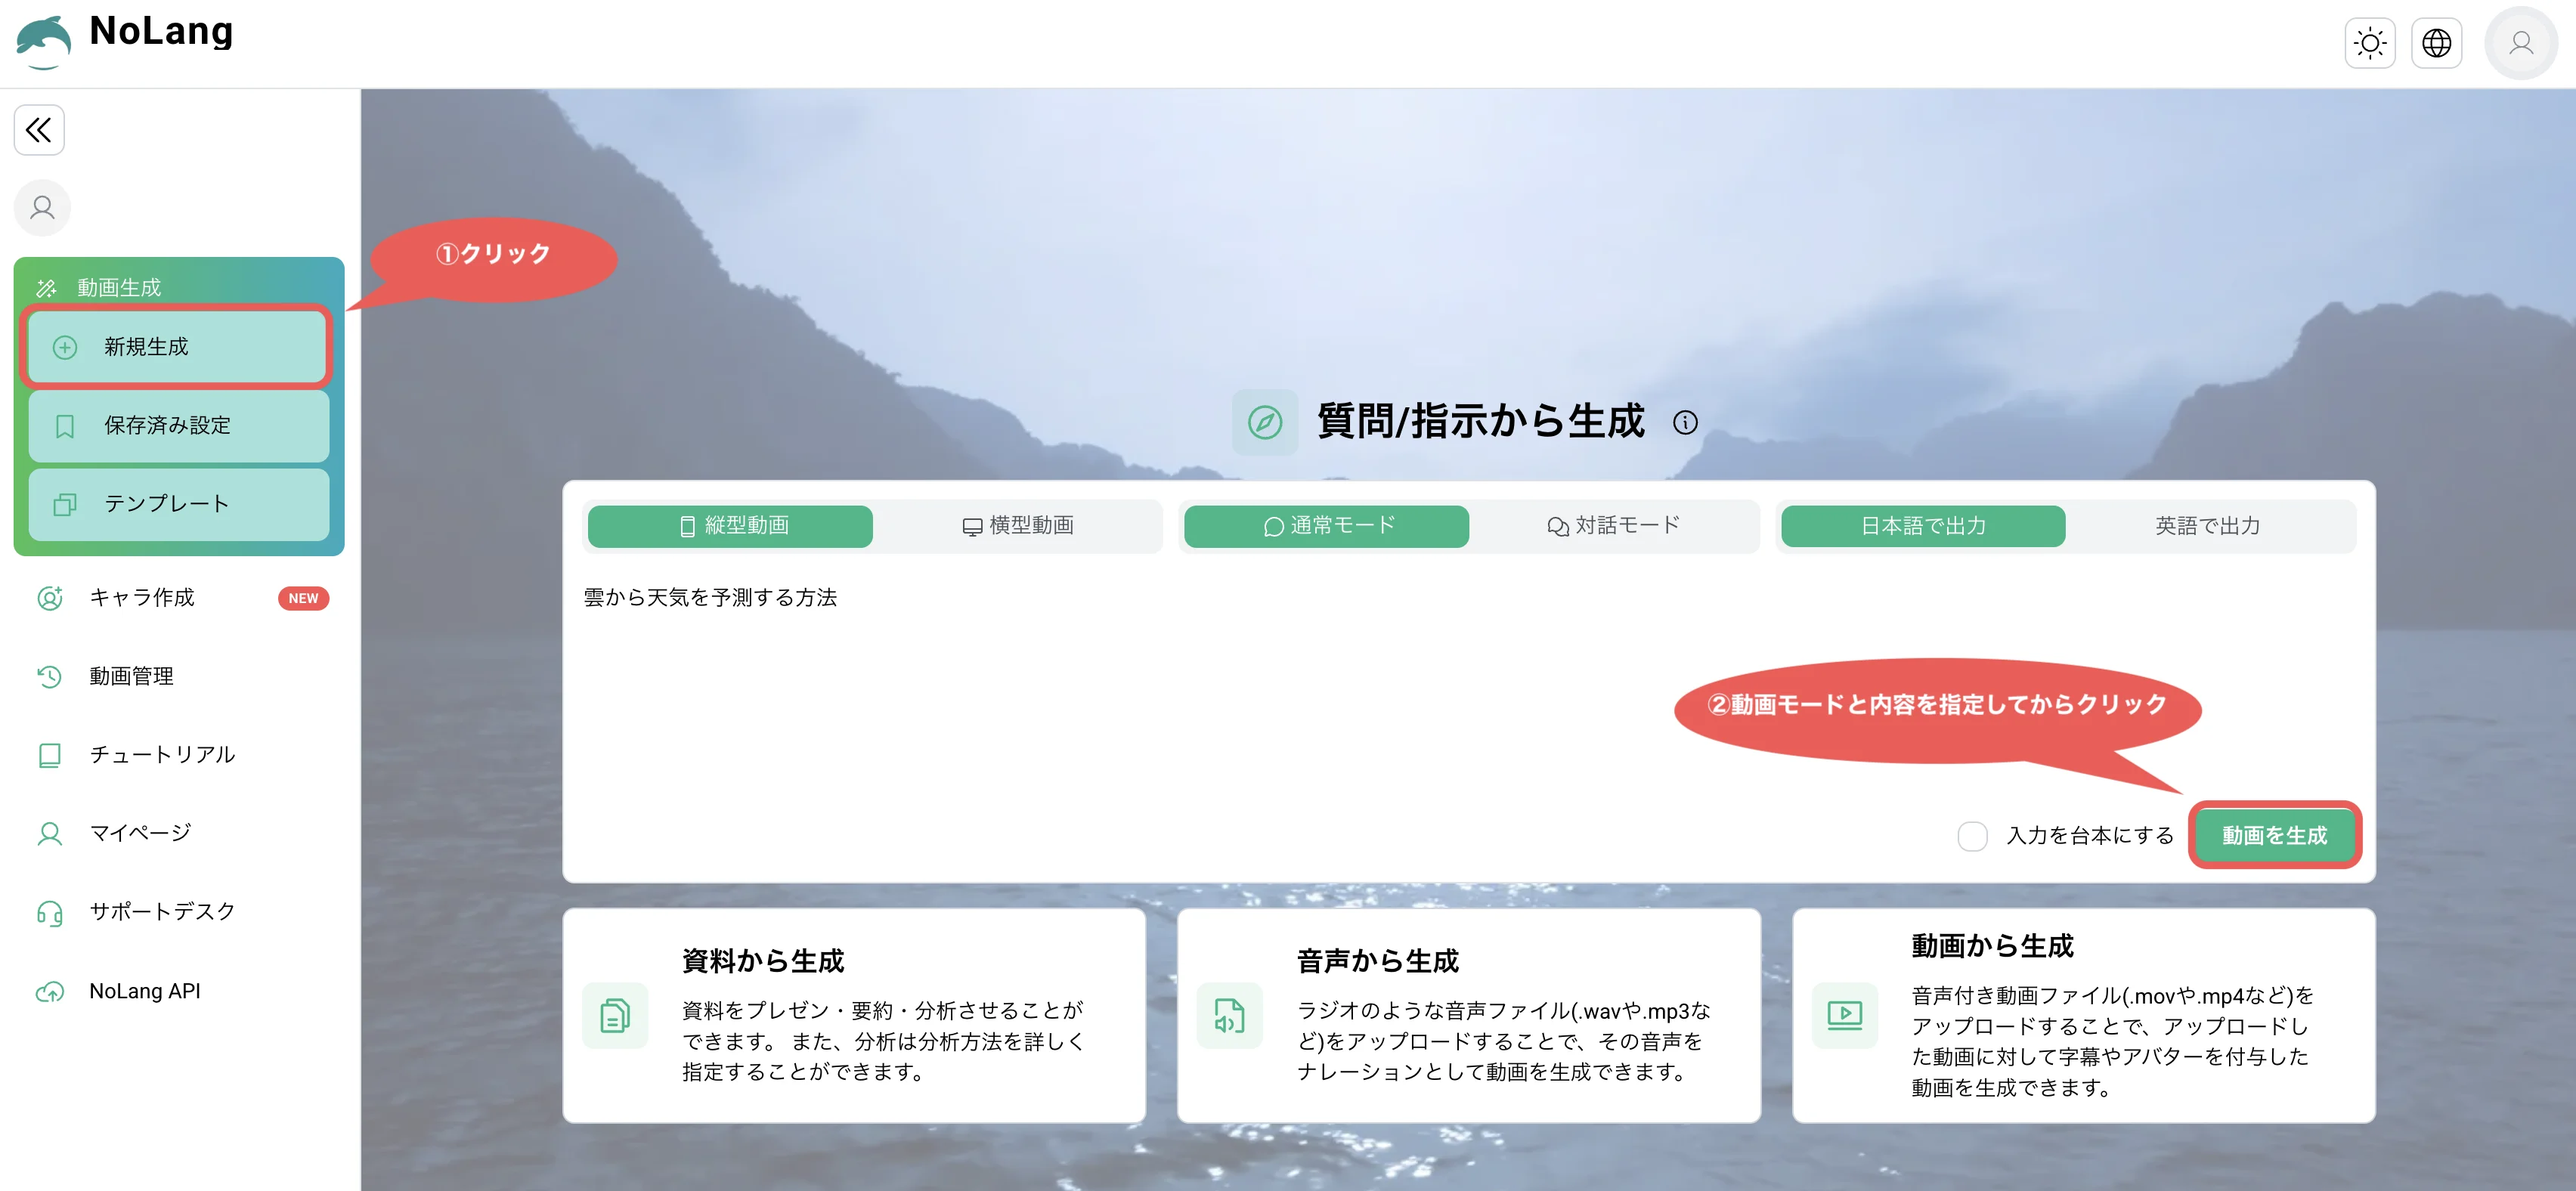The height and width of the screenshot is (1191, 2576).
Task: Click the audio file icon in 音声から生成
Action: pyautogui.click(x=1229, y=1016)
